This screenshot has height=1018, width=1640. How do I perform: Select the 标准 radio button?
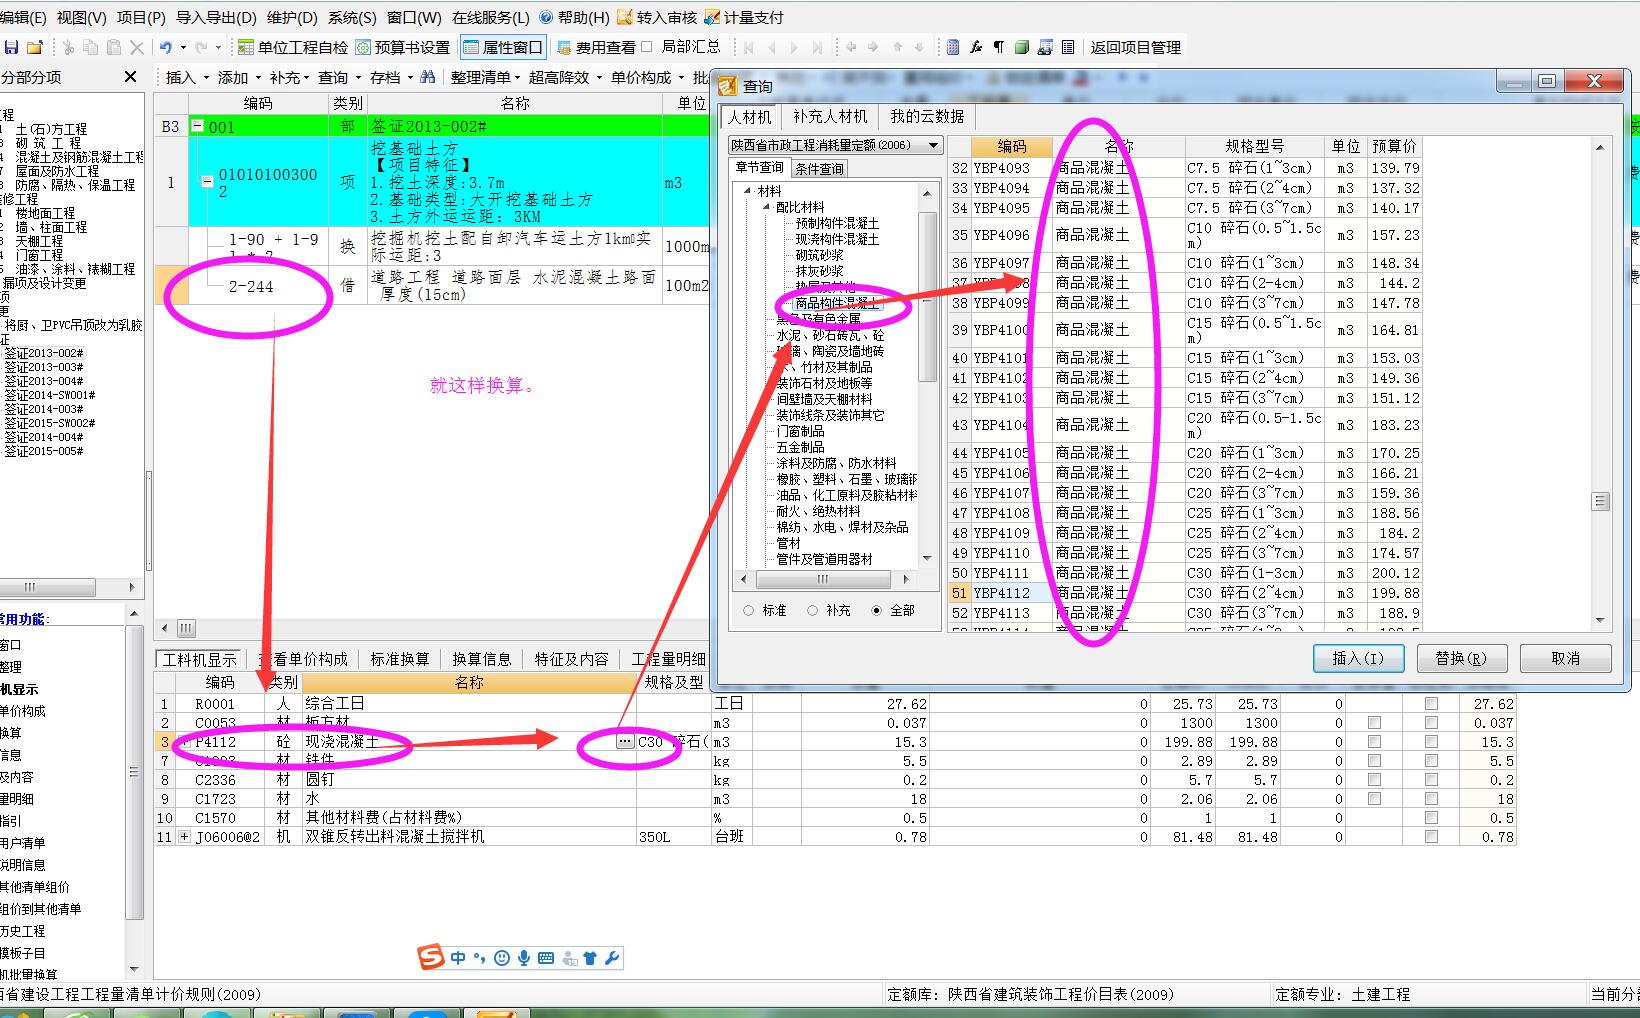click(748, 610)
